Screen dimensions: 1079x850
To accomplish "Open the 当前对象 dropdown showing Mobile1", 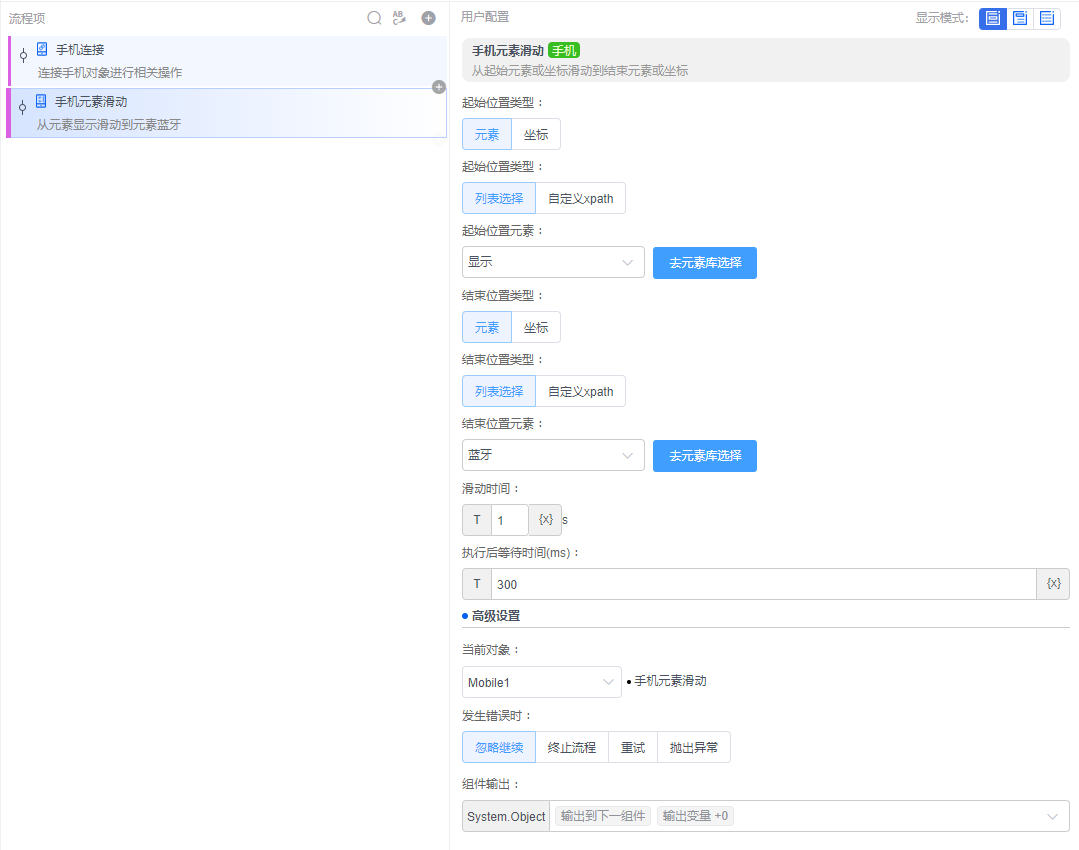I will click(x=541, y=681).
